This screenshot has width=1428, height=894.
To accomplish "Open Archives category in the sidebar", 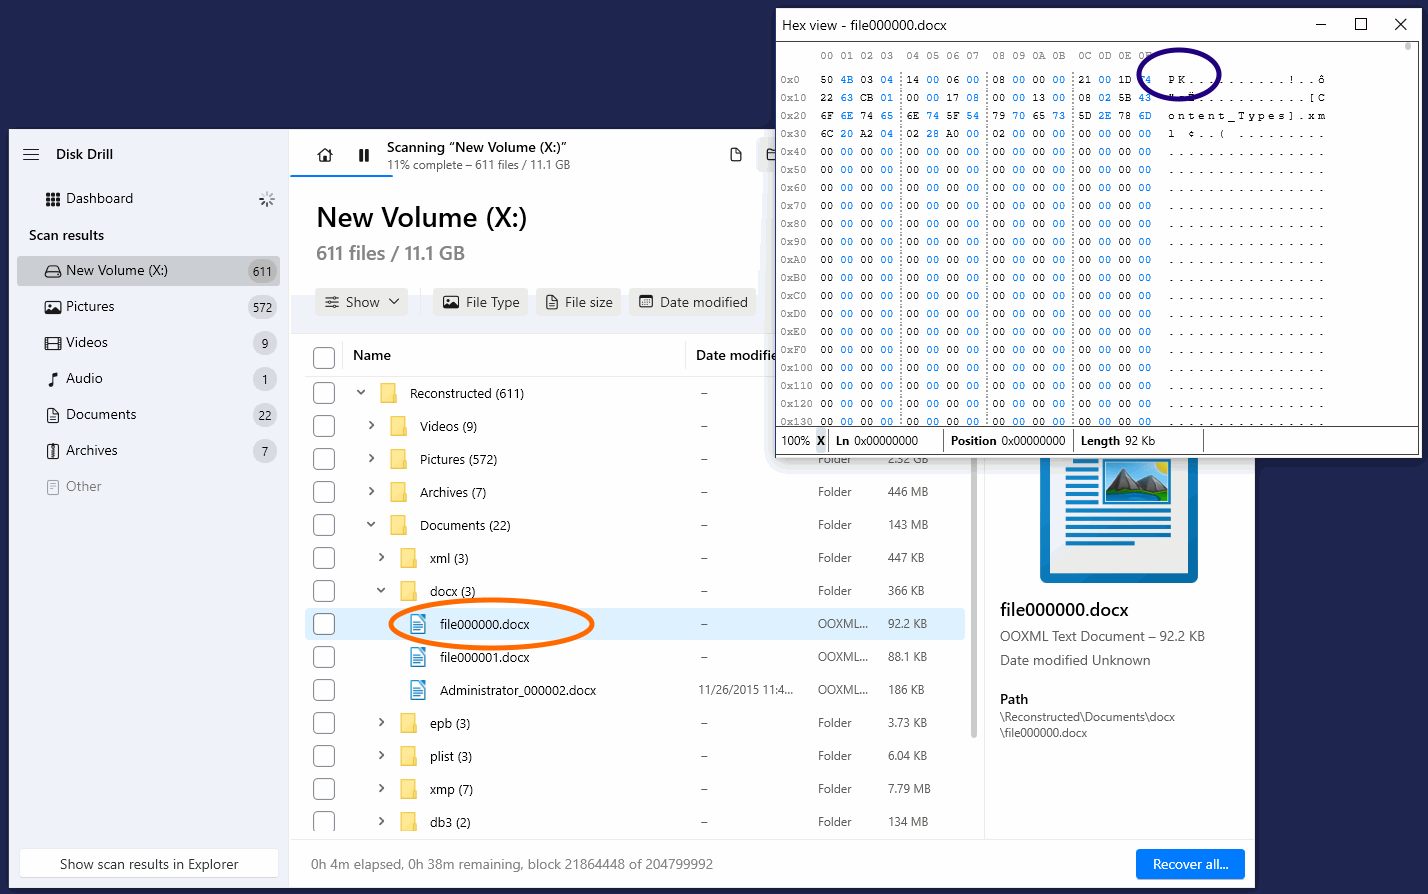I will [91, 451].
